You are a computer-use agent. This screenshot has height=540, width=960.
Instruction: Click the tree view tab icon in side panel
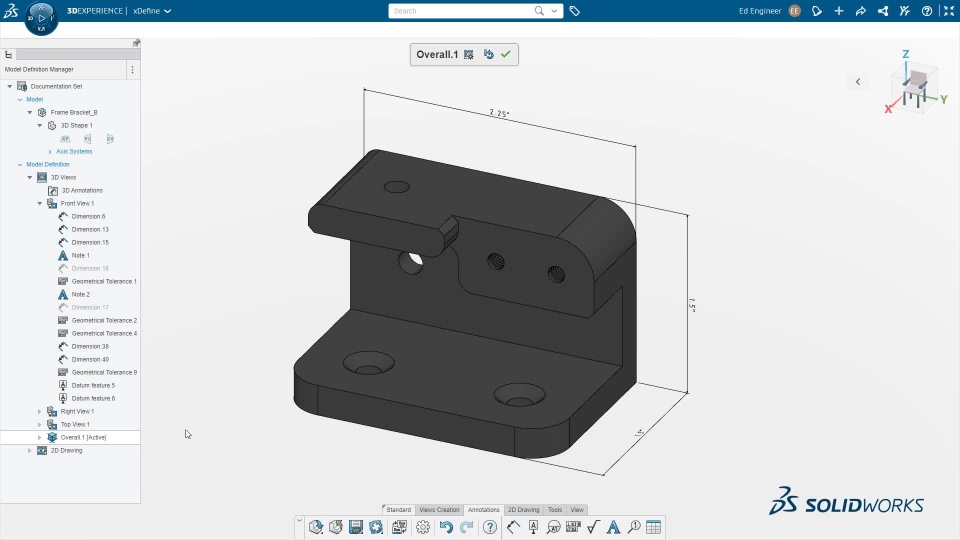[9, 54]
